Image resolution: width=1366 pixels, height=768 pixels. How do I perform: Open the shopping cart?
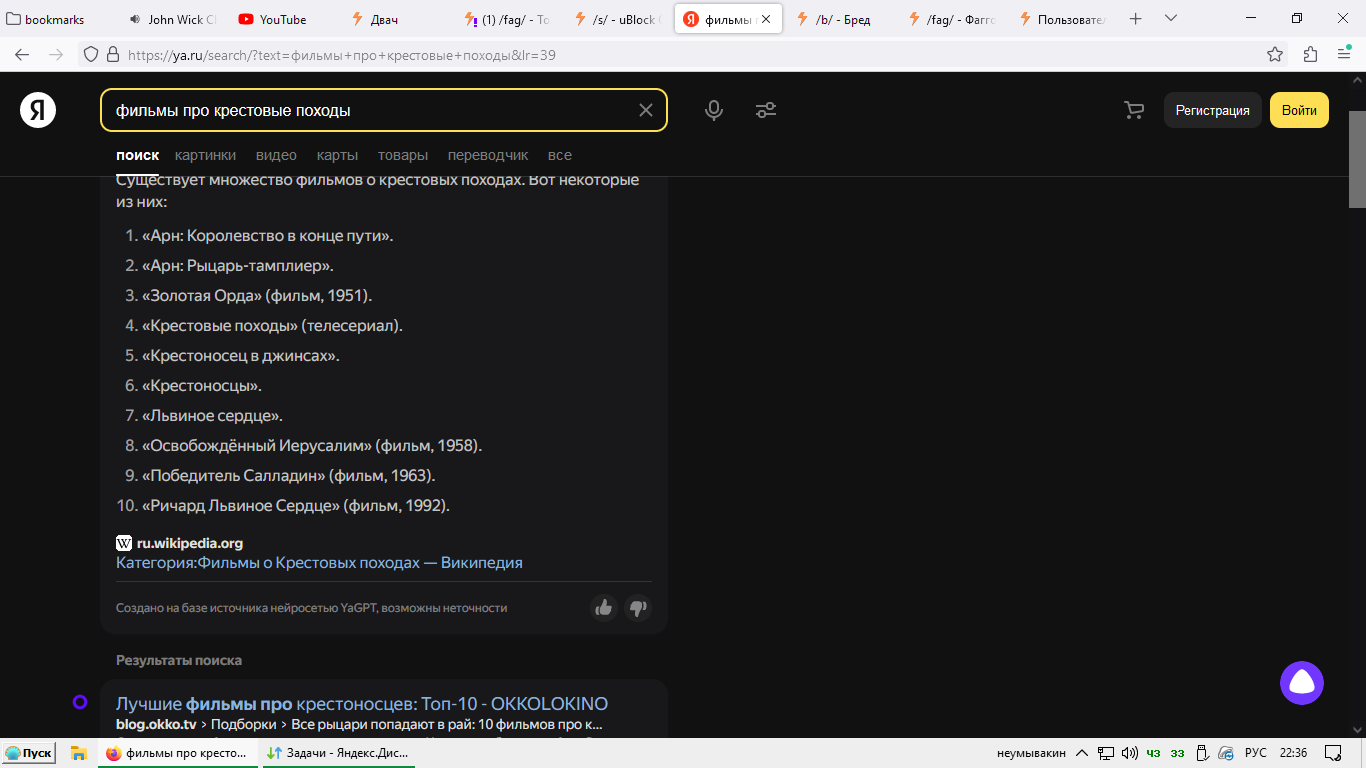1133,110
